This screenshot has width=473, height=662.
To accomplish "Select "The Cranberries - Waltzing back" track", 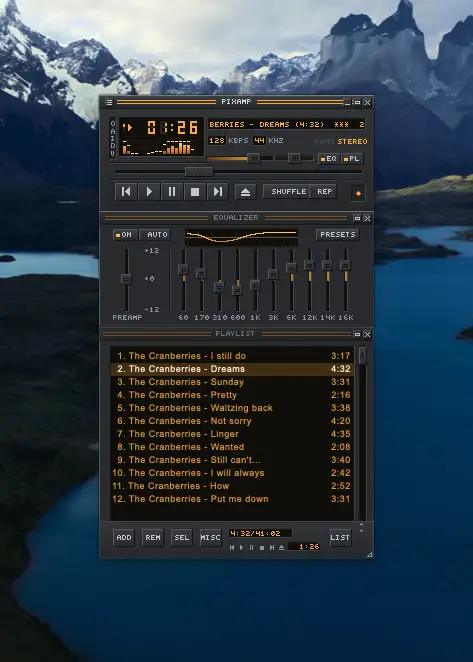I will [232, 408].
